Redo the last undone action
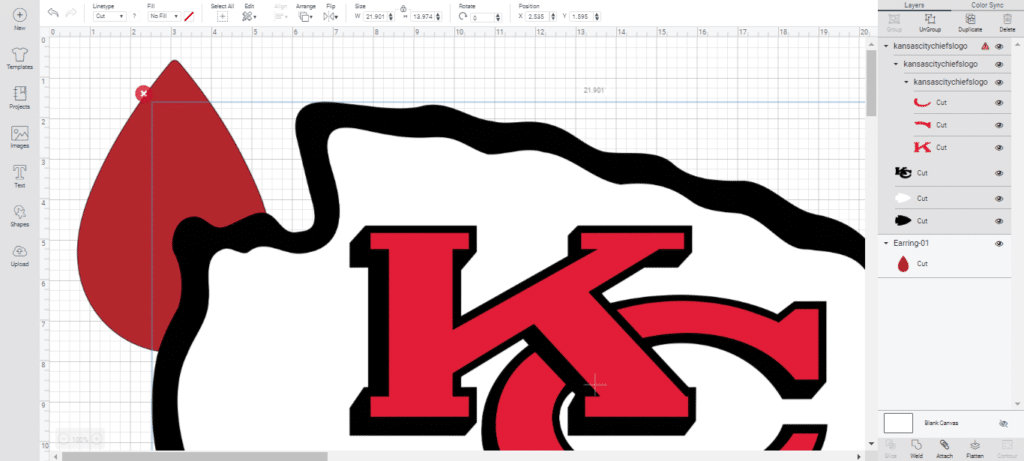1024x461 pixels. pyautogui.click(x=71, y=12)
